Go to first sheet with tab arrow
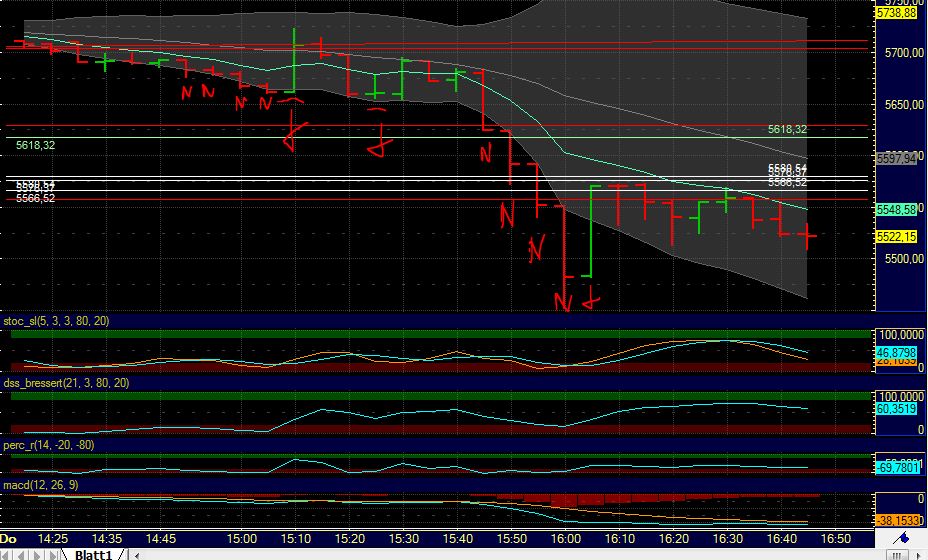This screenshot has height=560, width=928. click(x=7, y=554)
